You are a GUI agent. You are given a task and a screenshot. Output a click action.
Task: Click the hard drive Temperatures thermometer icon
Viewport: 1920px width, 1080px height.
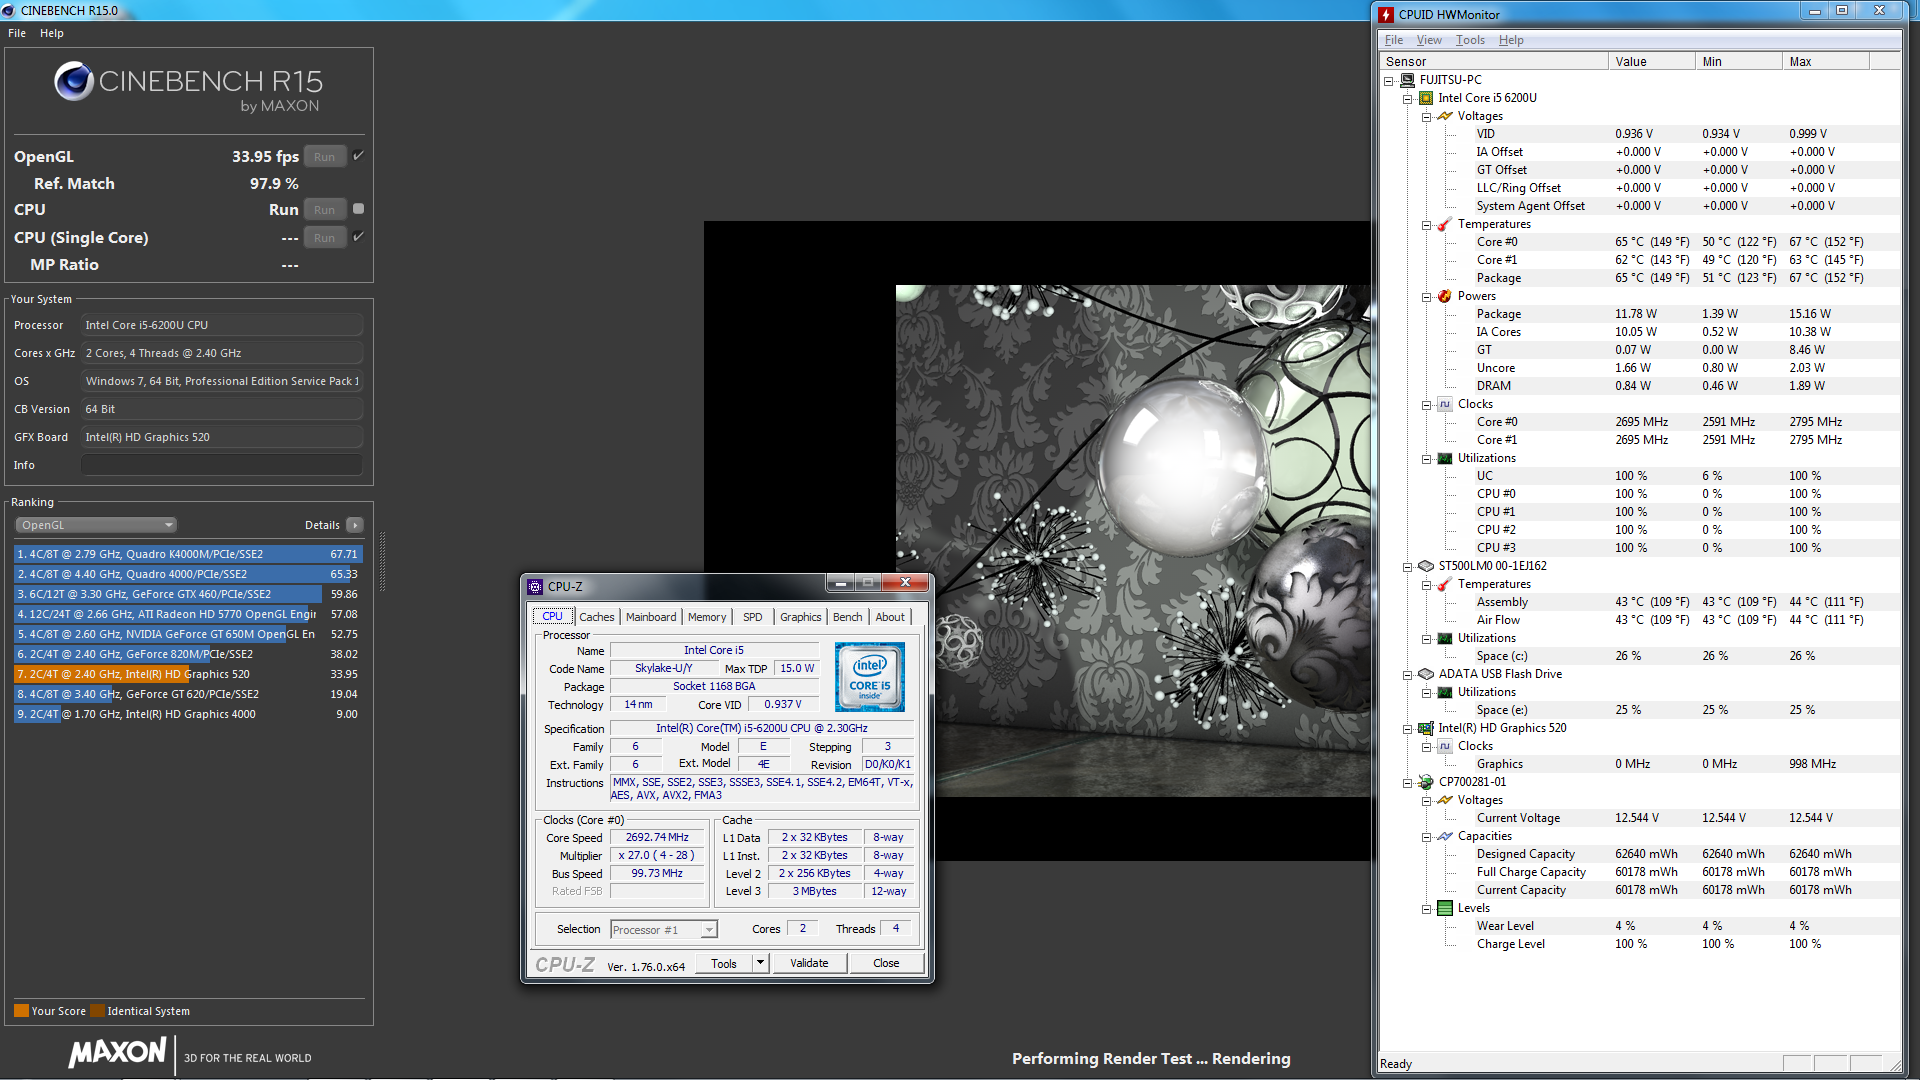pyautogui.click(x=1445, y=584)
